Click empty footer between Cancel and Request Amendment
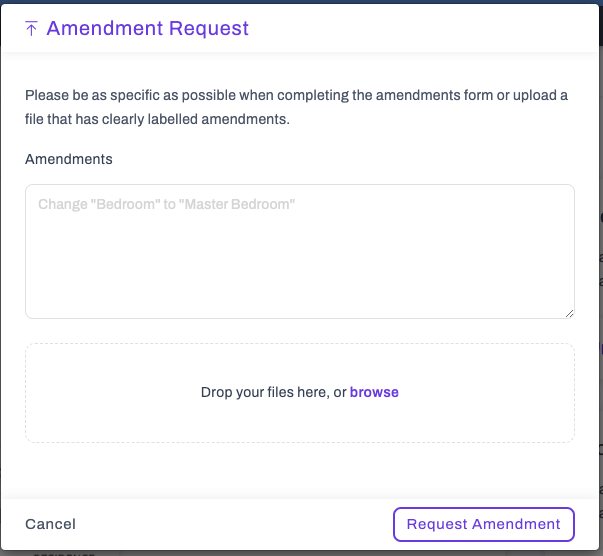The image size is (603, 556). [235, 524]
